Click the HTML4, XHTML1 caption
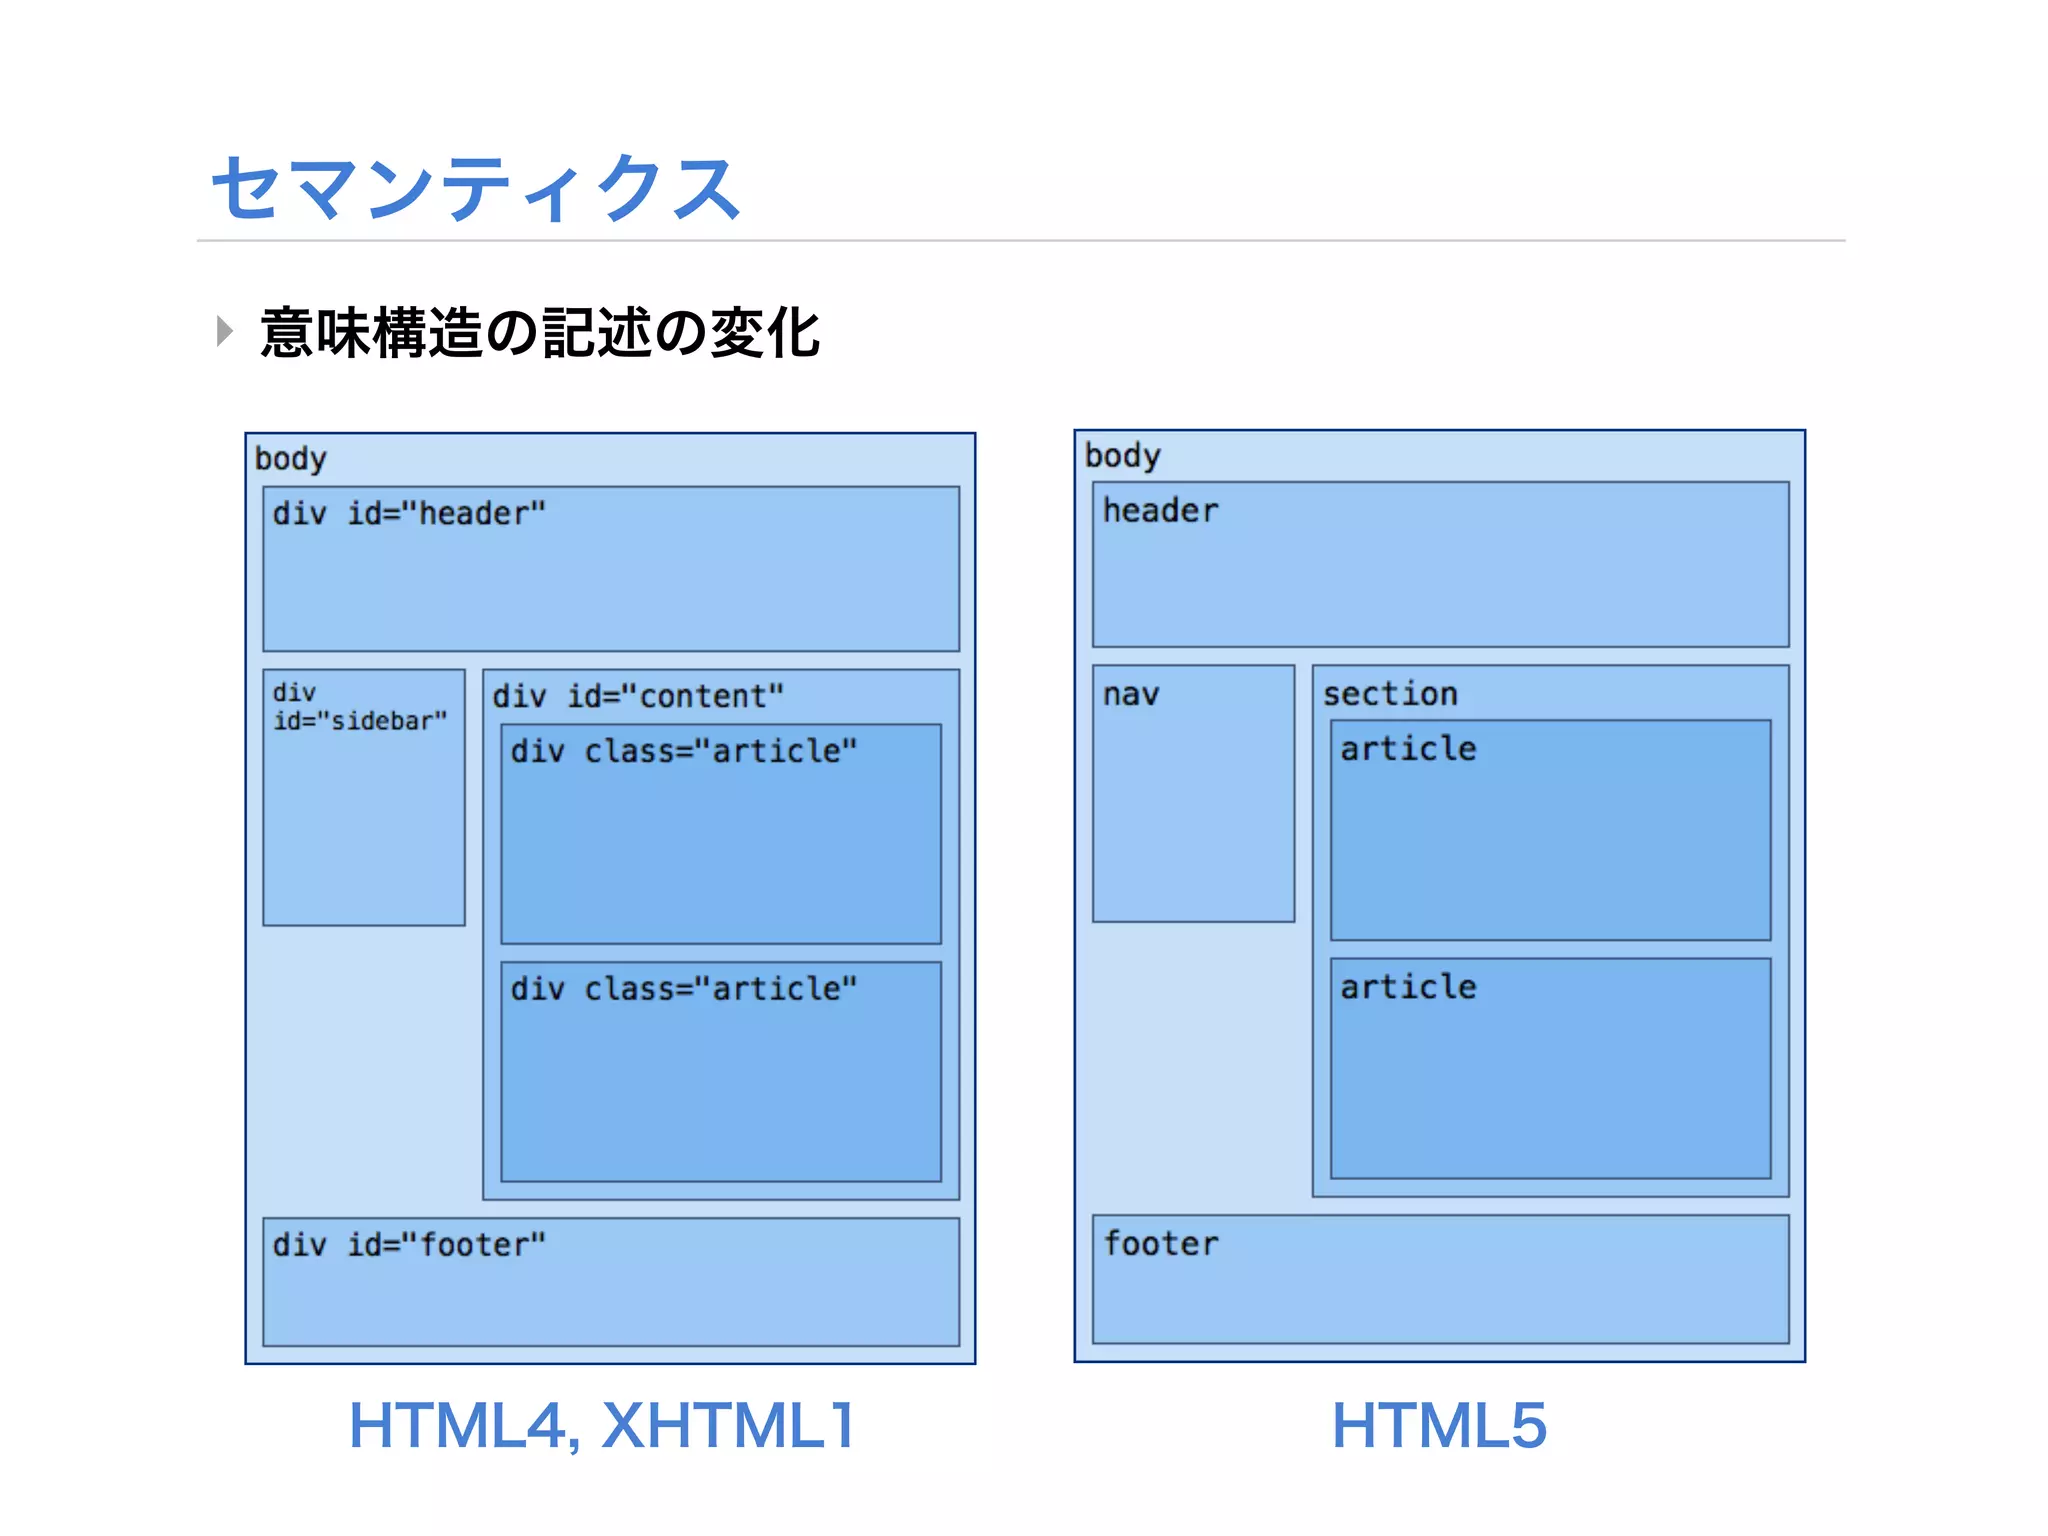Screen dimensions: 2048x1536 (602, 1425)
